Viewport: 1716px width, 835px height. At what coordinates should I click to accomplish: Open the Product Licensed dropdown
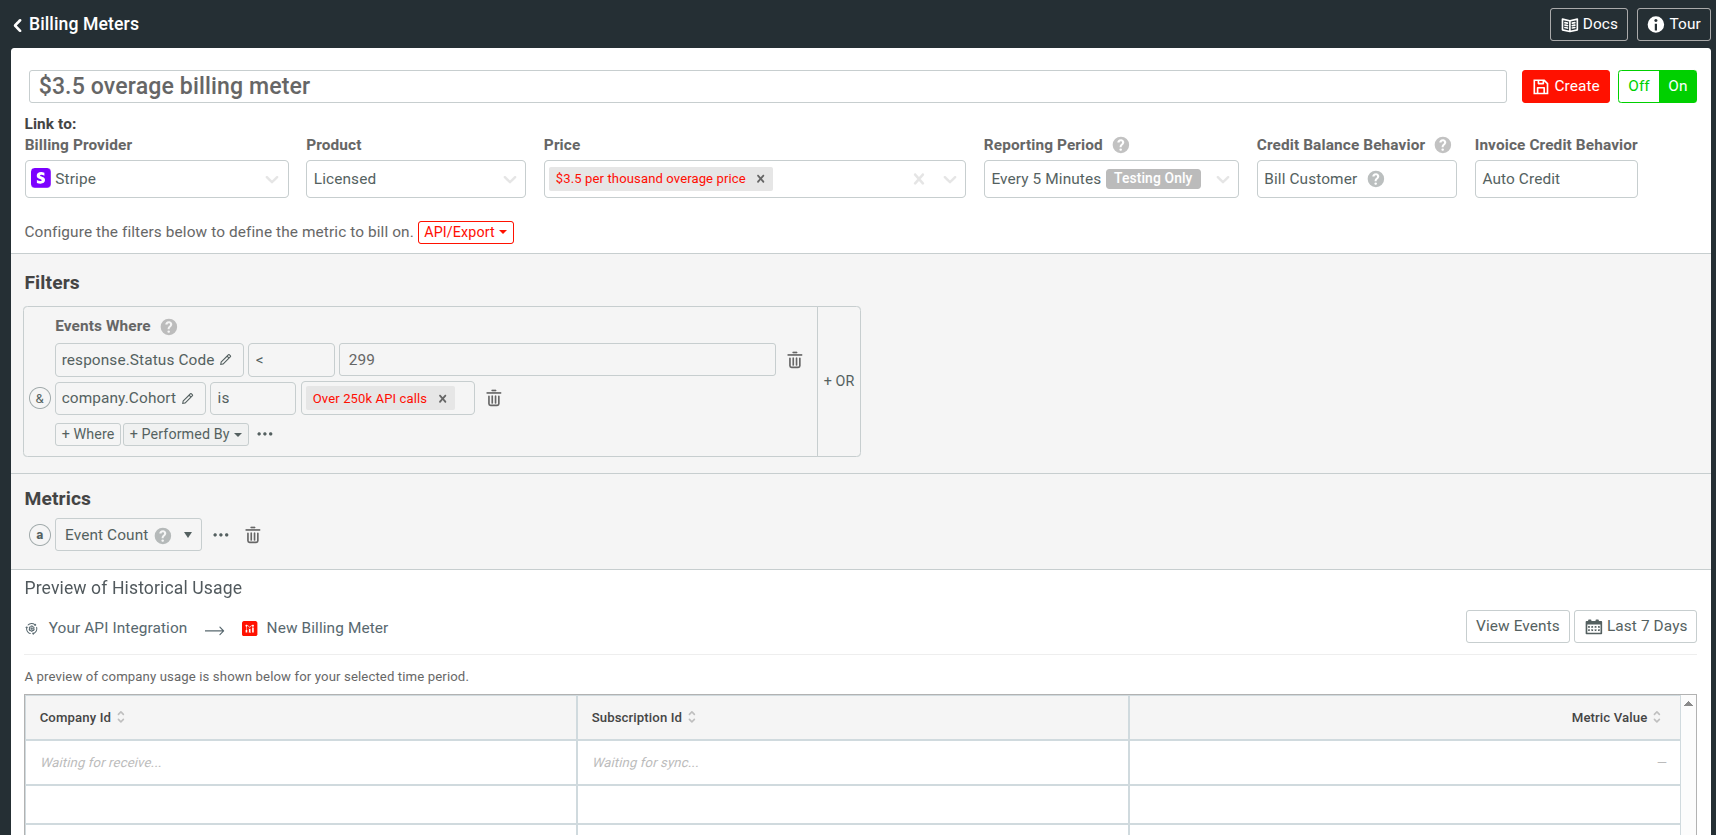point(416,179)
